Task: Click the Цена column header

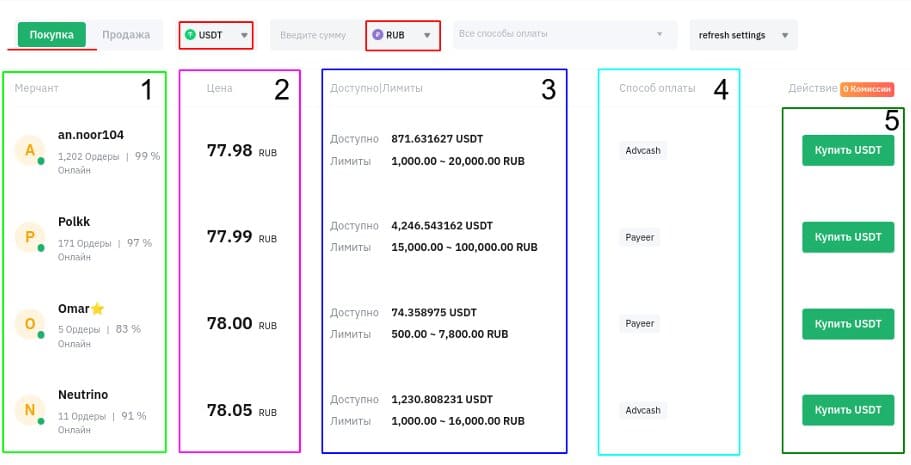Action: pyautogui.click(x=220, y=88)
